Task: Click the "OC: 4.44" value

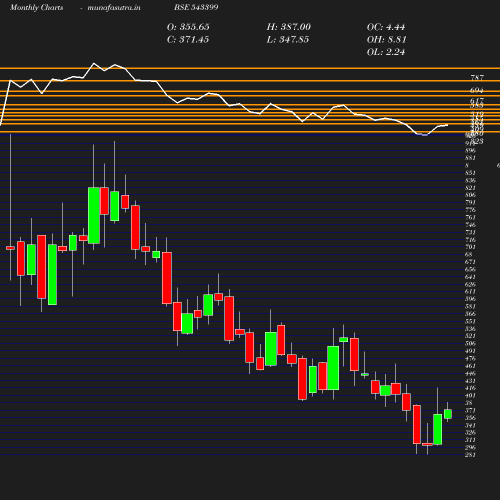Action: tap(386, 27)
